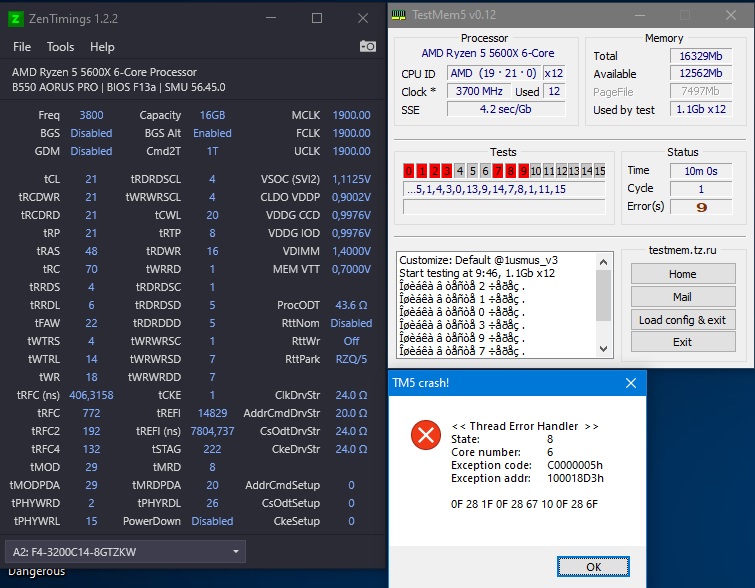755x588 pixels.
Task: Click the FCLK value 1900.00
Action: [x=351, y=133]
